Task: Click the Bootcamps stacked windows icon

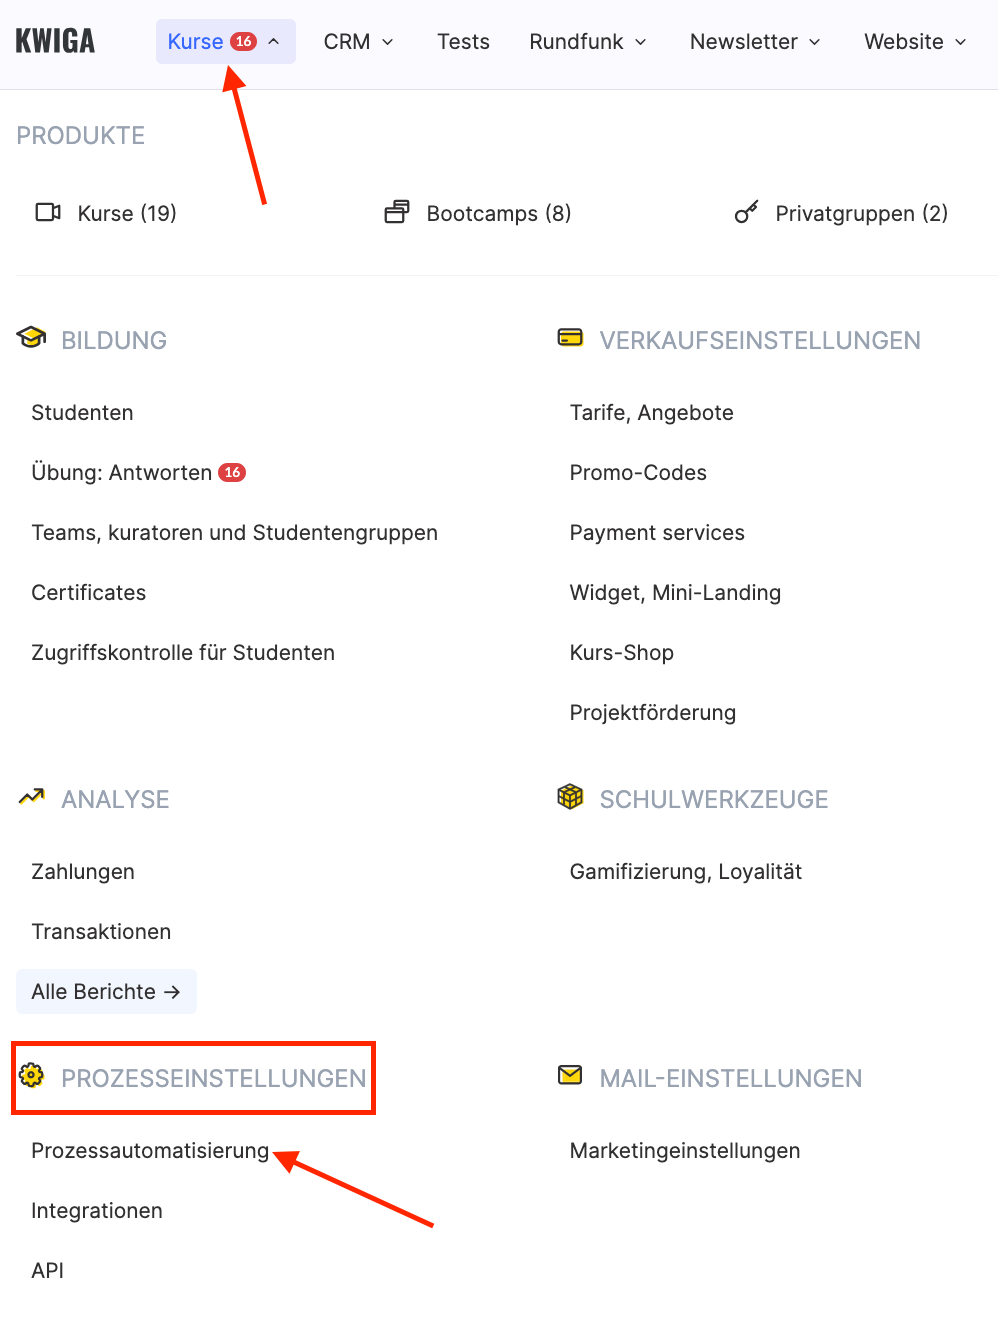Action: 397,212
